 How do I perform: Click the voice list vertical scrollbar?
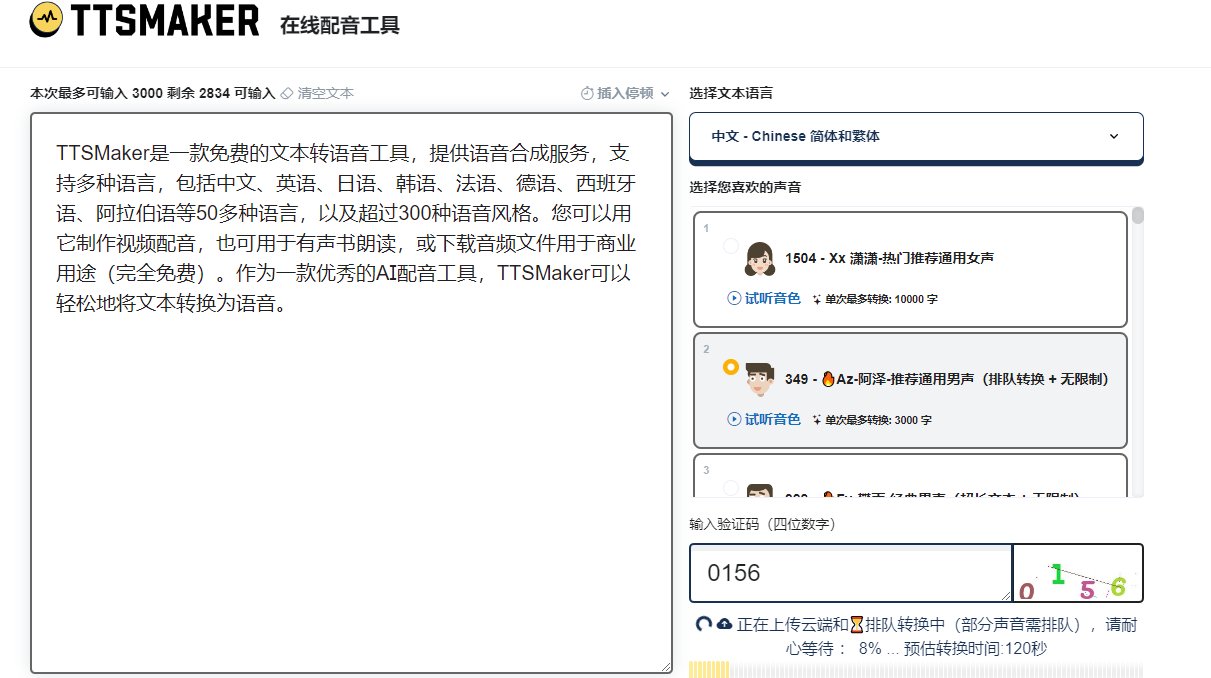pyautogui.click(x=1138, y=350)
